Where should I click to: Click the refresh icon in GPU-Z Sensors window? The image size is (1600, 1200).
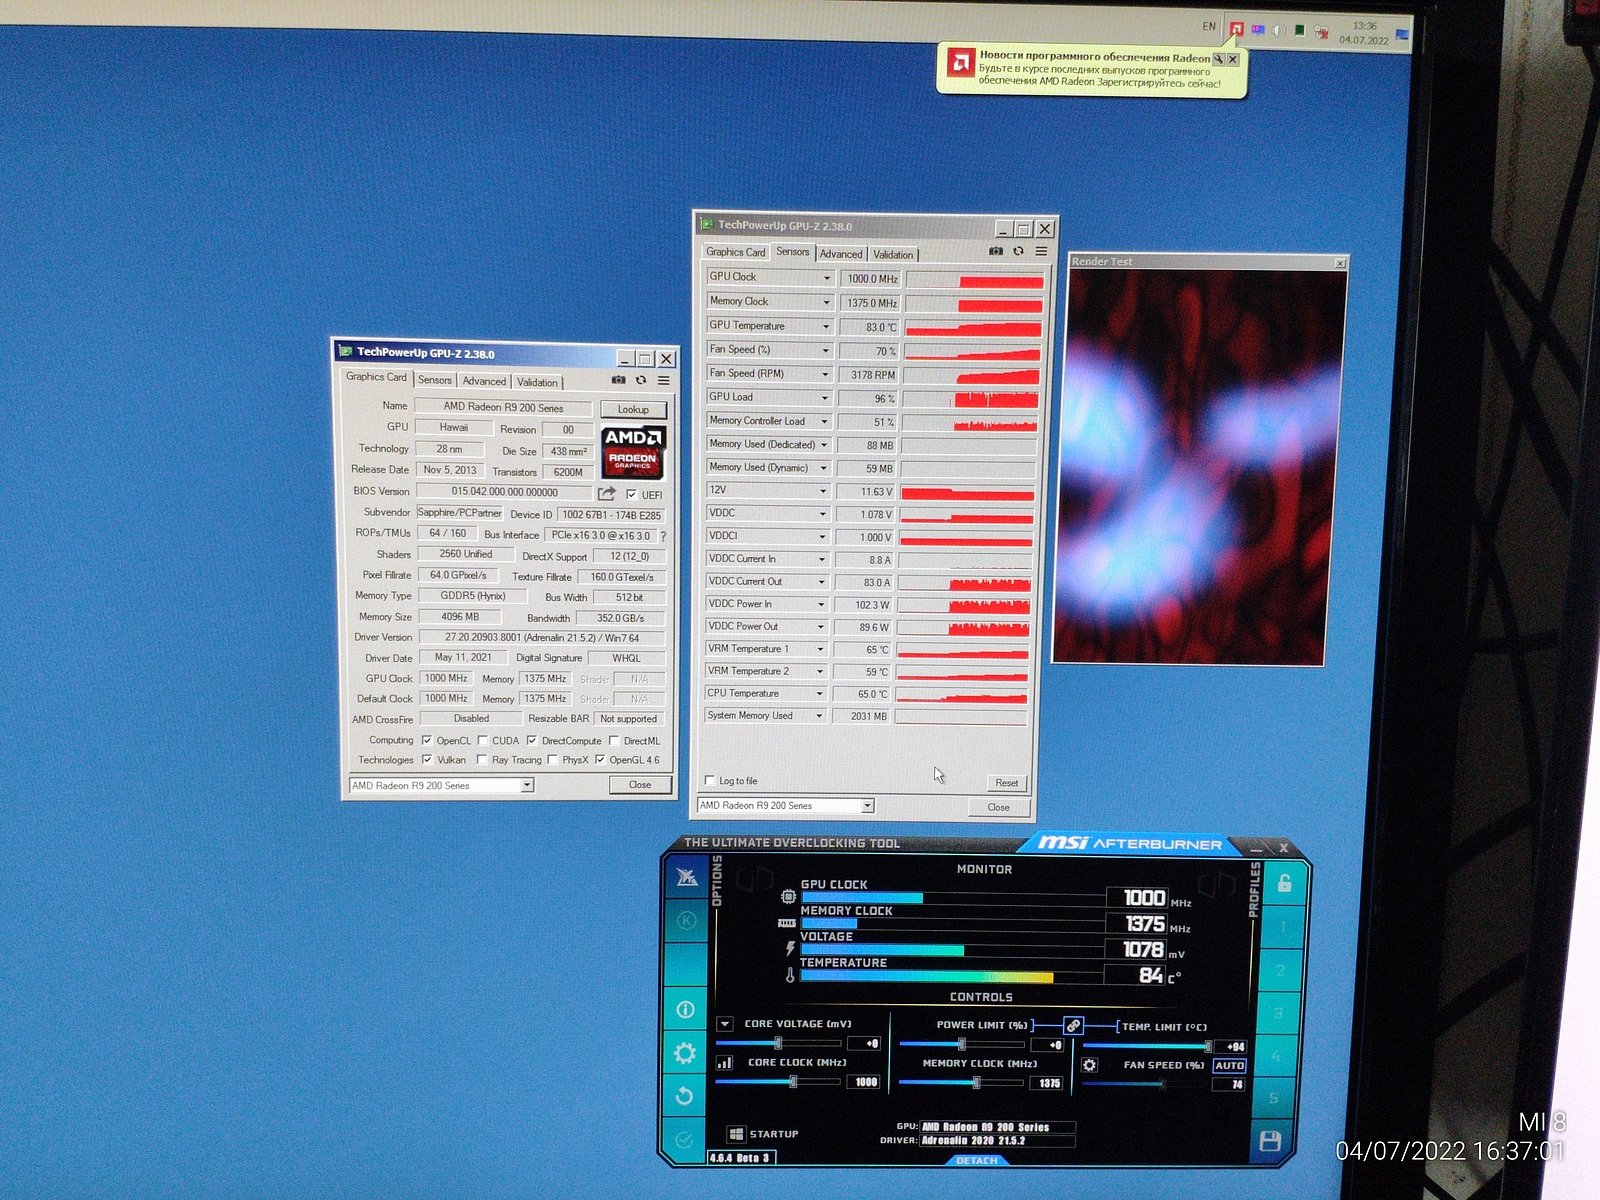(x=1018, y=251)
